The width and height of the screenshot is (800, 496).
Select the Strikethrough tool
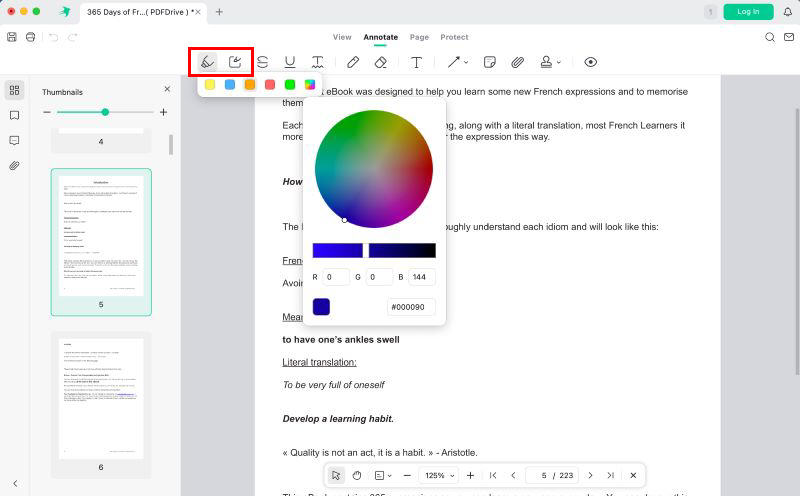point(263,62)
